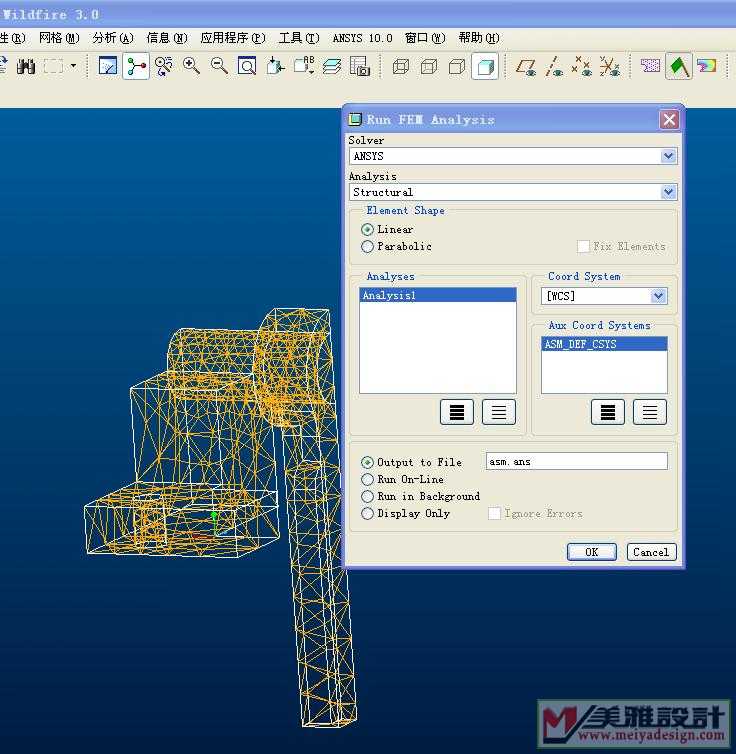Click the purple dotted mesh pattern icon

(x=650, y=65)
